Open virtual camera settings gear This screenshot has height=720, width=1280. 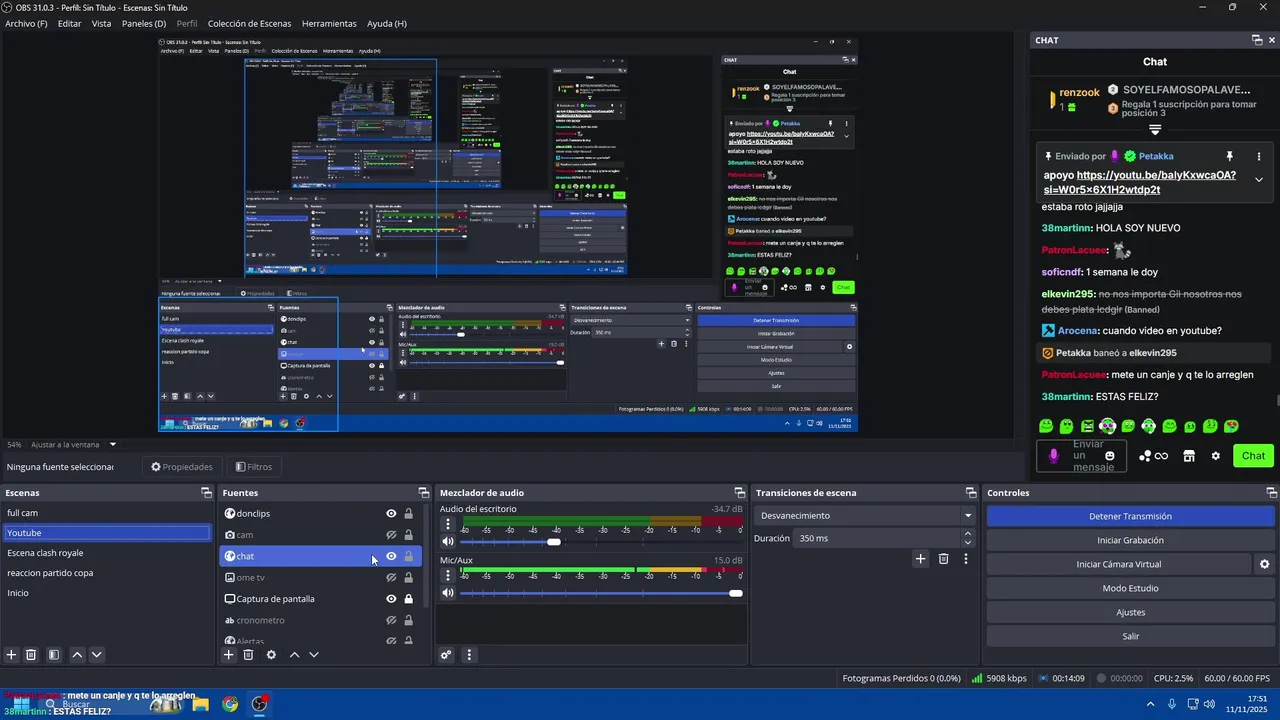[x=1265, y=564]
